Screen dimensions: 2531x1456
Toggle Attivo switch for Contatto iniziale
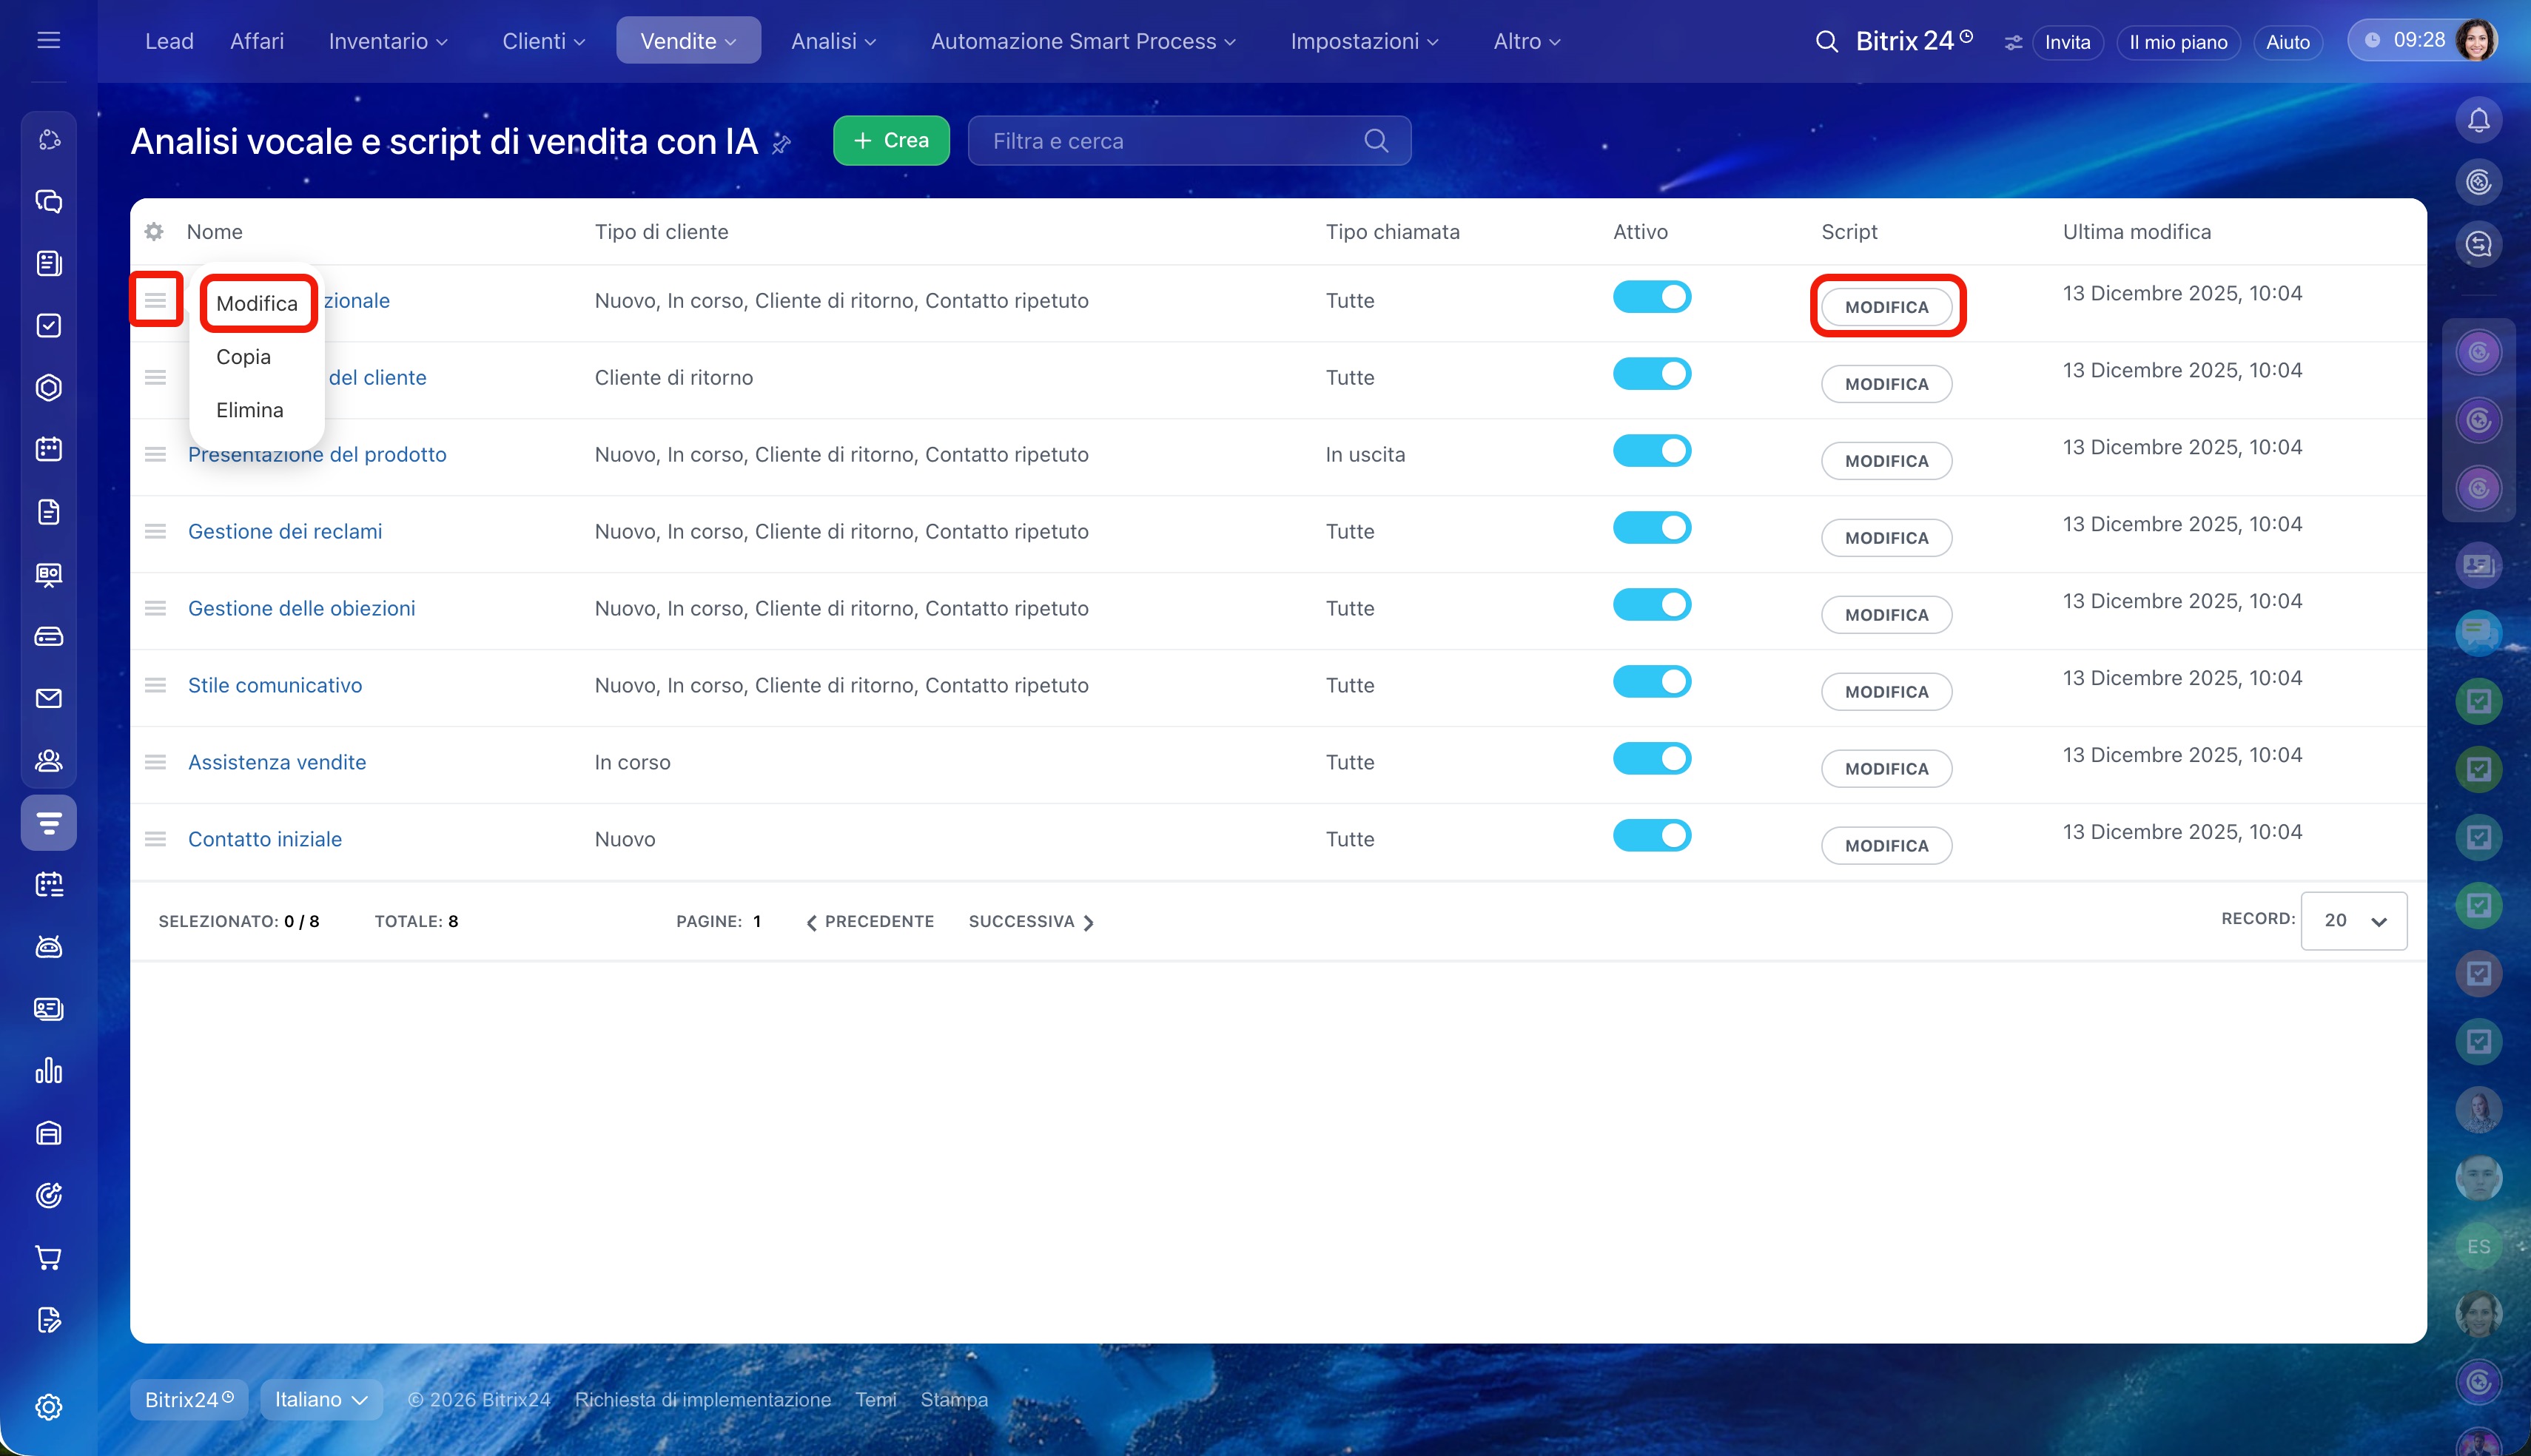click(x=1651, y=836)
